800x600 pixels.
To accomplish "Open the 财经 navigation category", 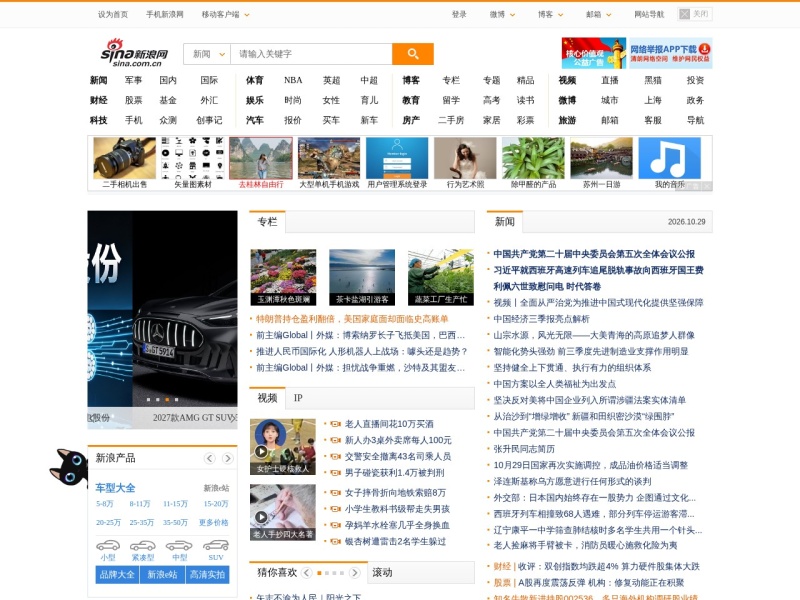I will (98, 100).
